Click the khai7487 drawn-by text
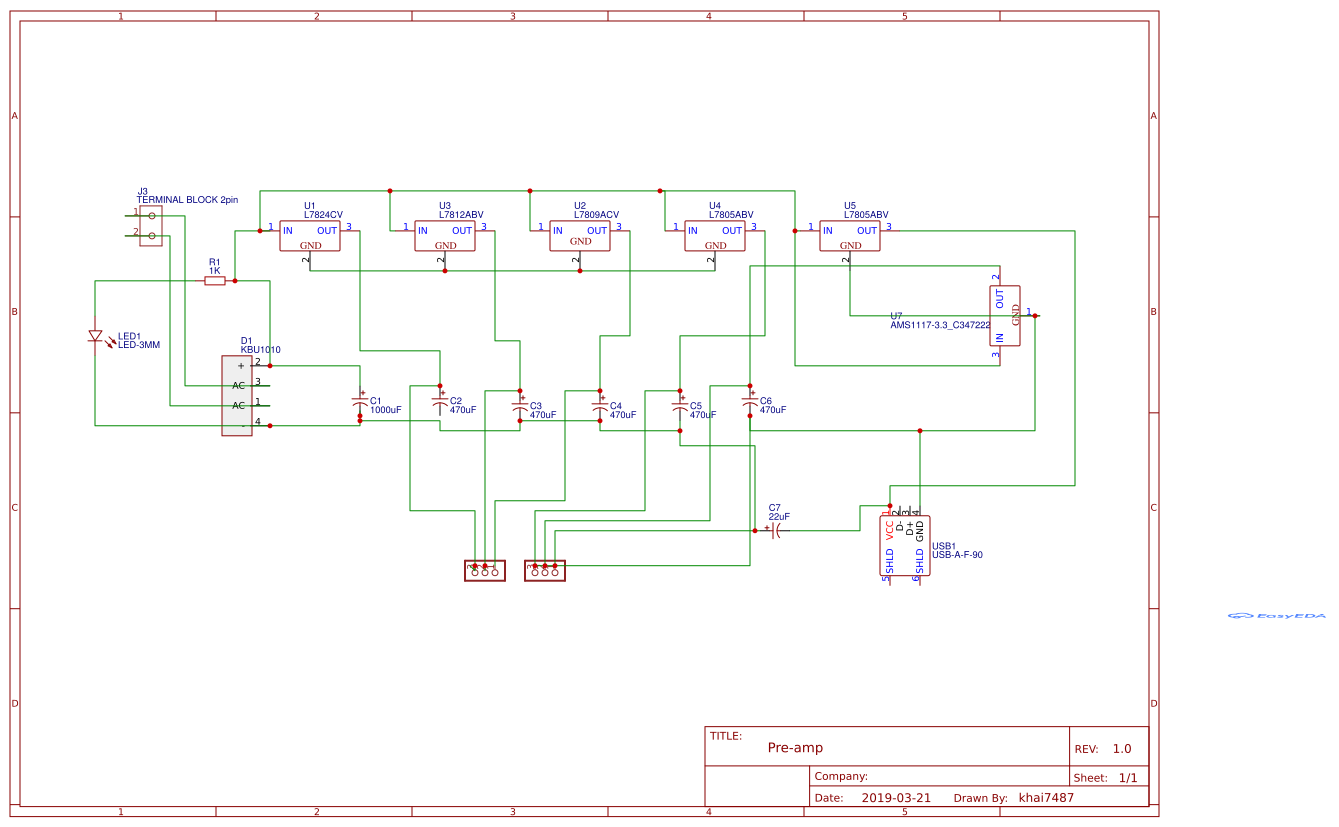The height and width of the screenshot is (827, 1339). click(1044, 797)
